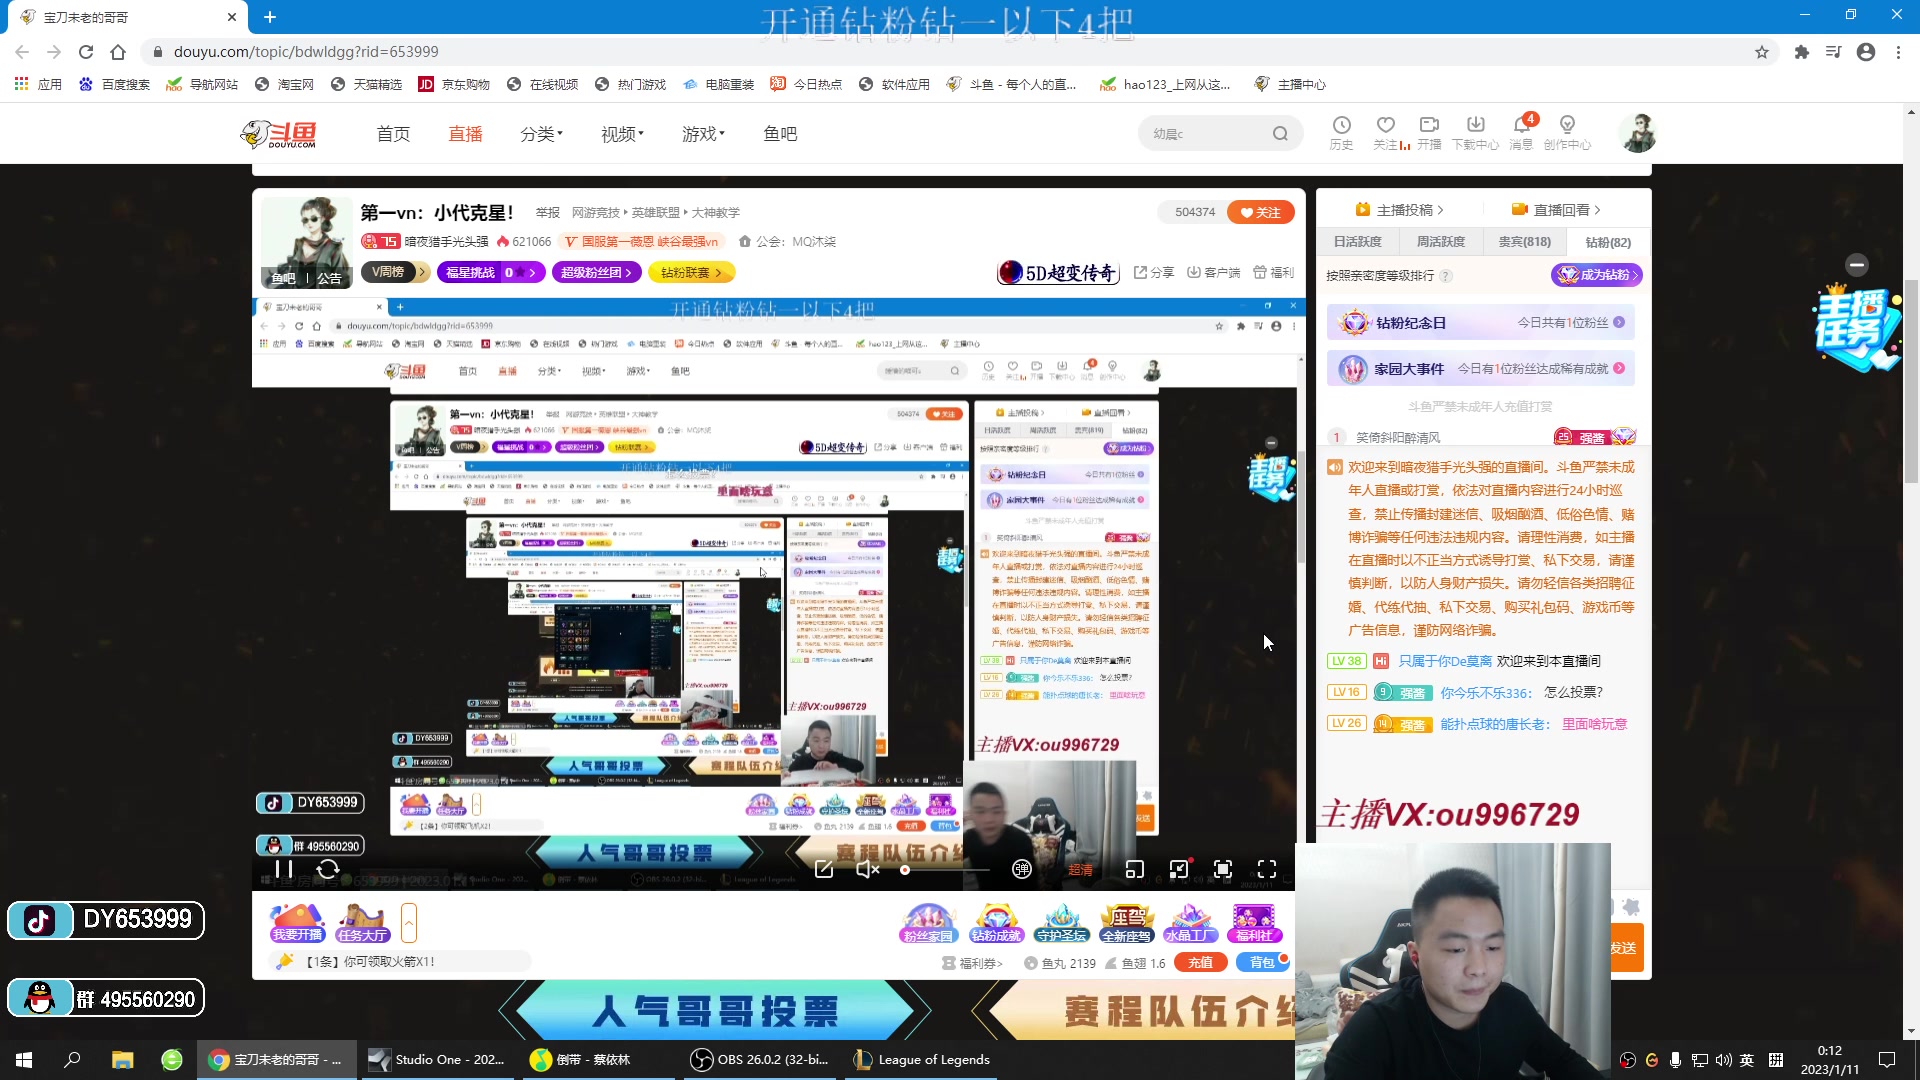
Task: Click the red 关注 follow button
Action: [1259, 212]
